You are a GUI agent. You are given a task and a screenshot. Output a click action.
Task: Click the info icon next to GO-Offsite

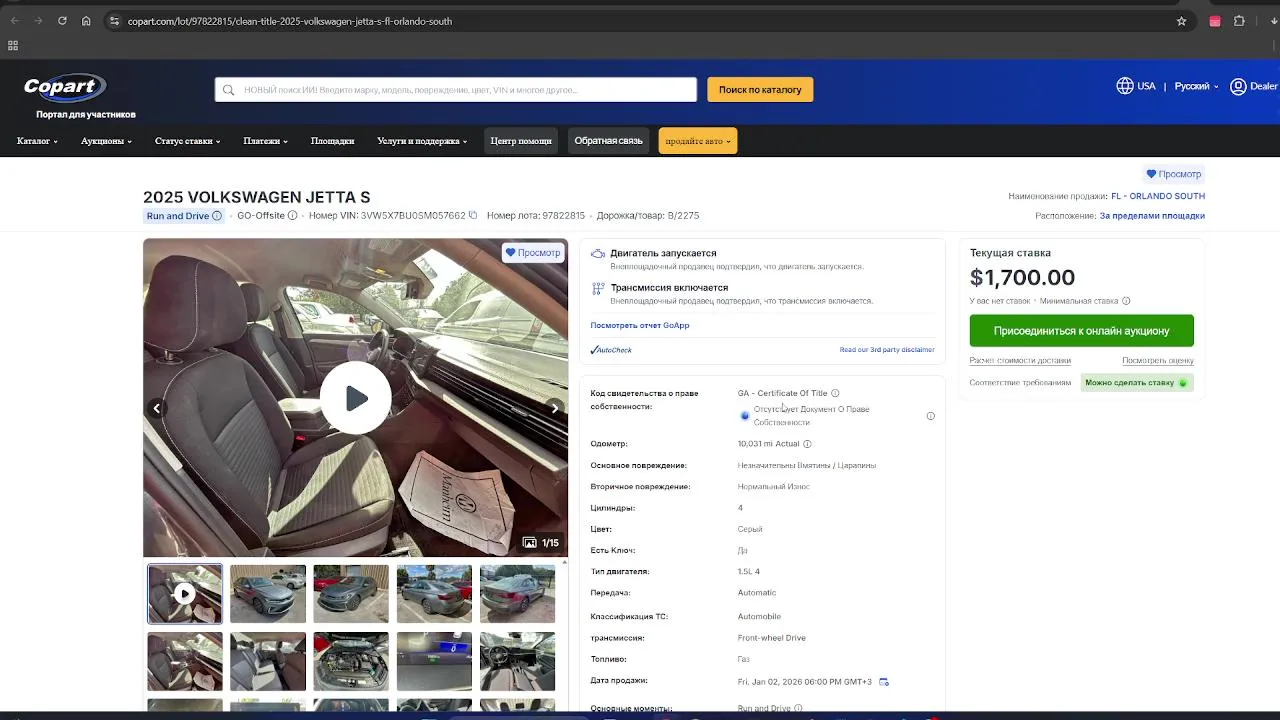[x=293, y=216]
